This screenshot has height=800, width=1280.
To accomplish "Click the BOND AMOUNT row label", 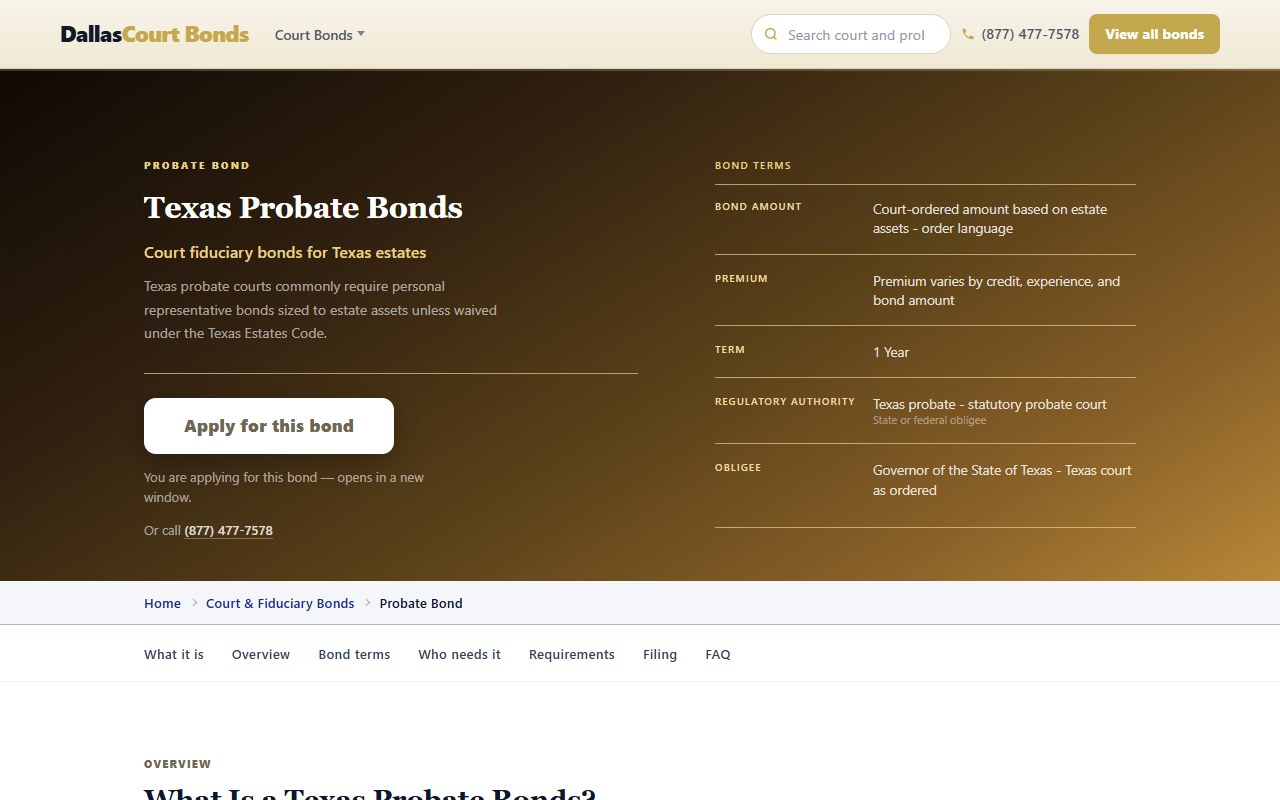I will [x=758, y=207].
